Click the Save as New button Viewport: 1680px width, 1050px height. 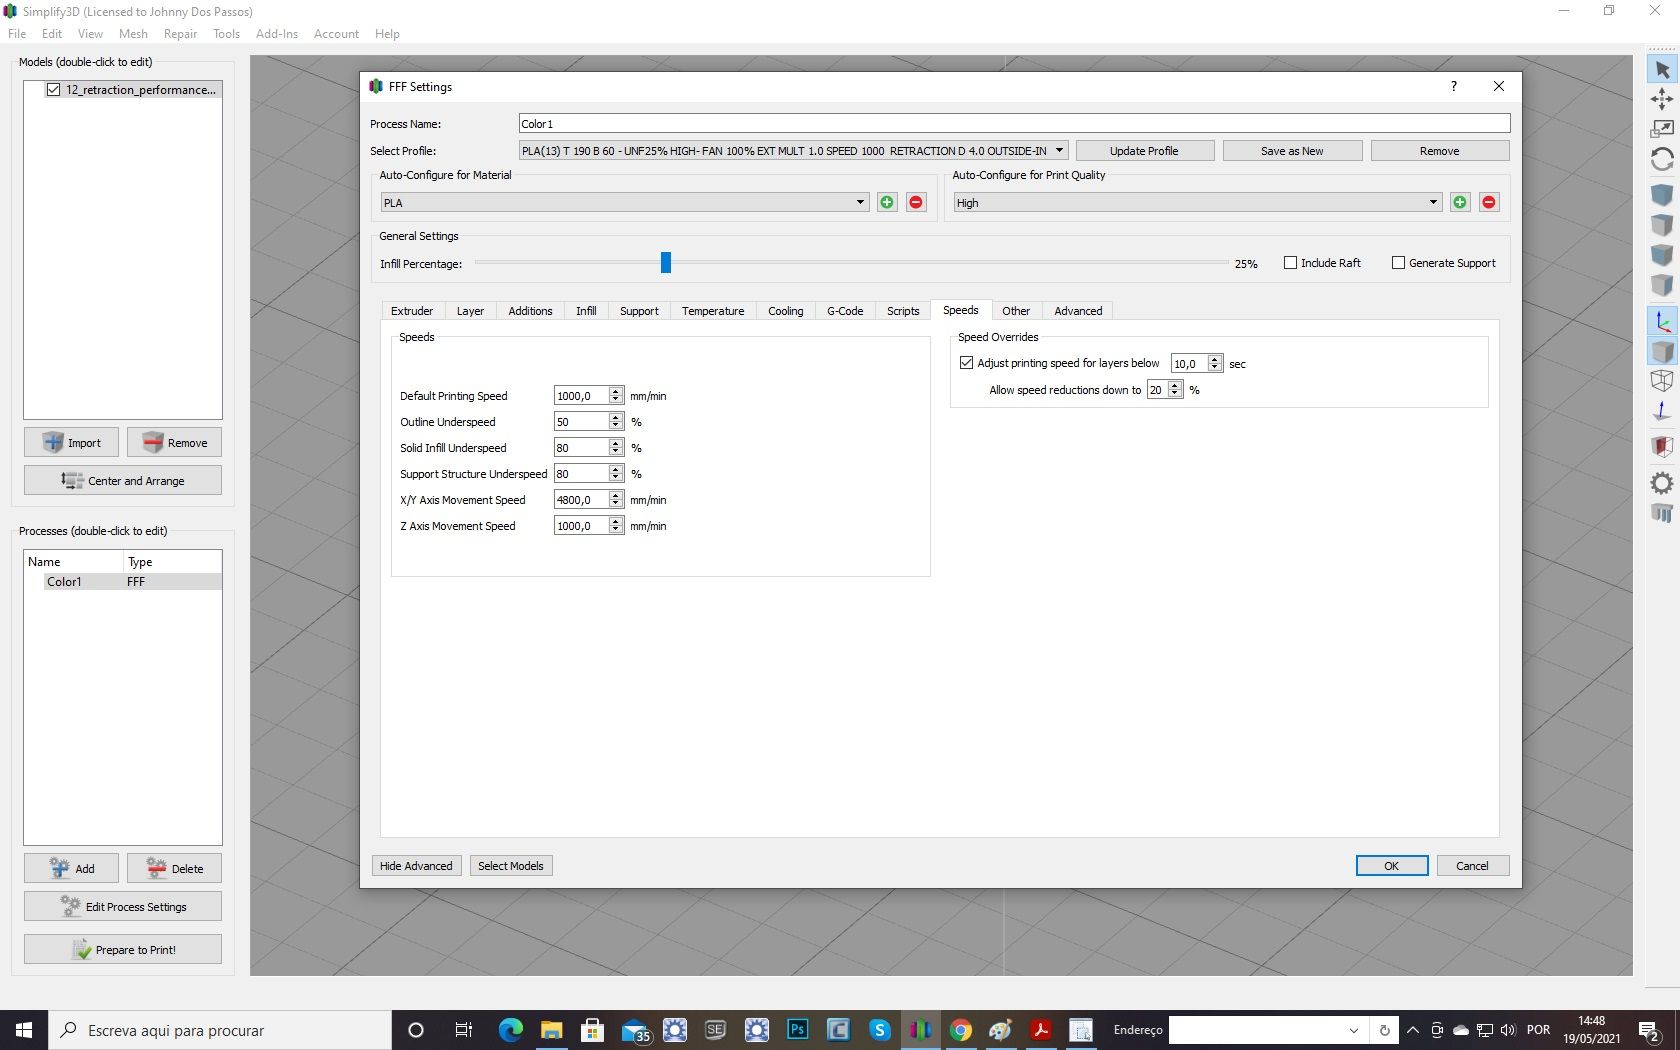(x=1292, y=151)
